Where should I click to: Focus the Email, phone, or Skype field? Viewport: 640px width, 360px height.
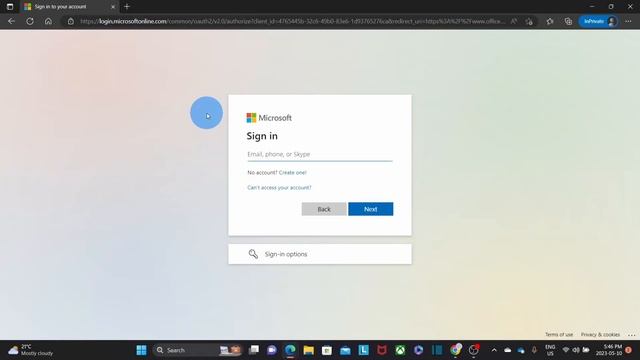click(320, 154)
